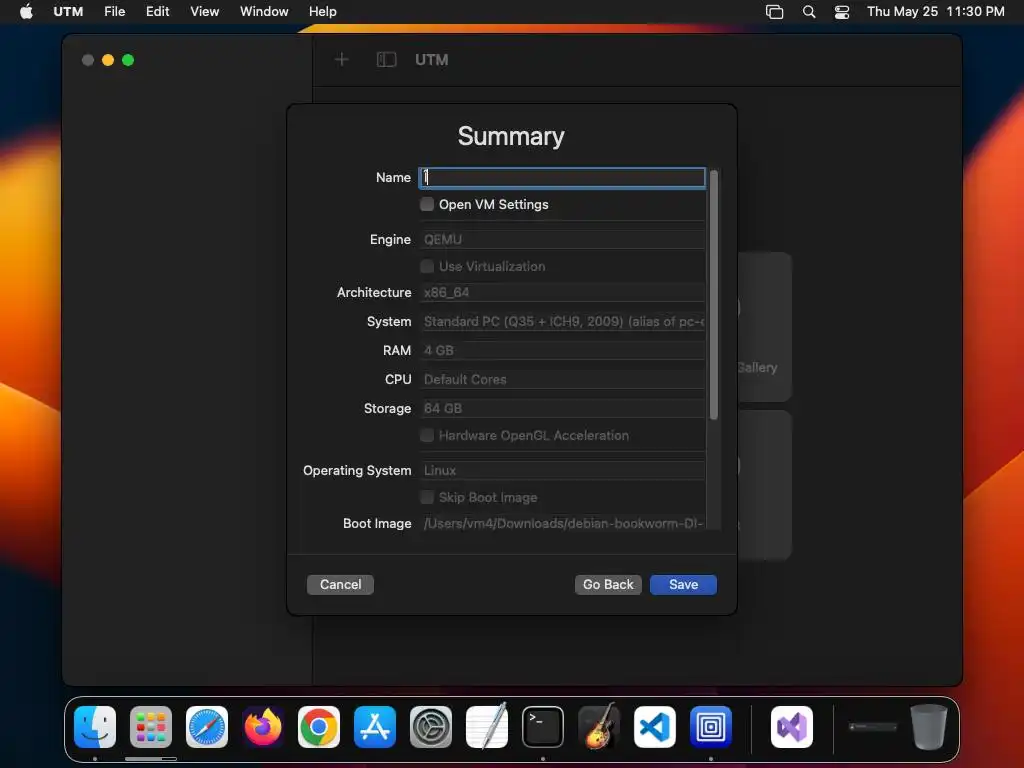
Task: Open the View menu
Action: (204, 11)
